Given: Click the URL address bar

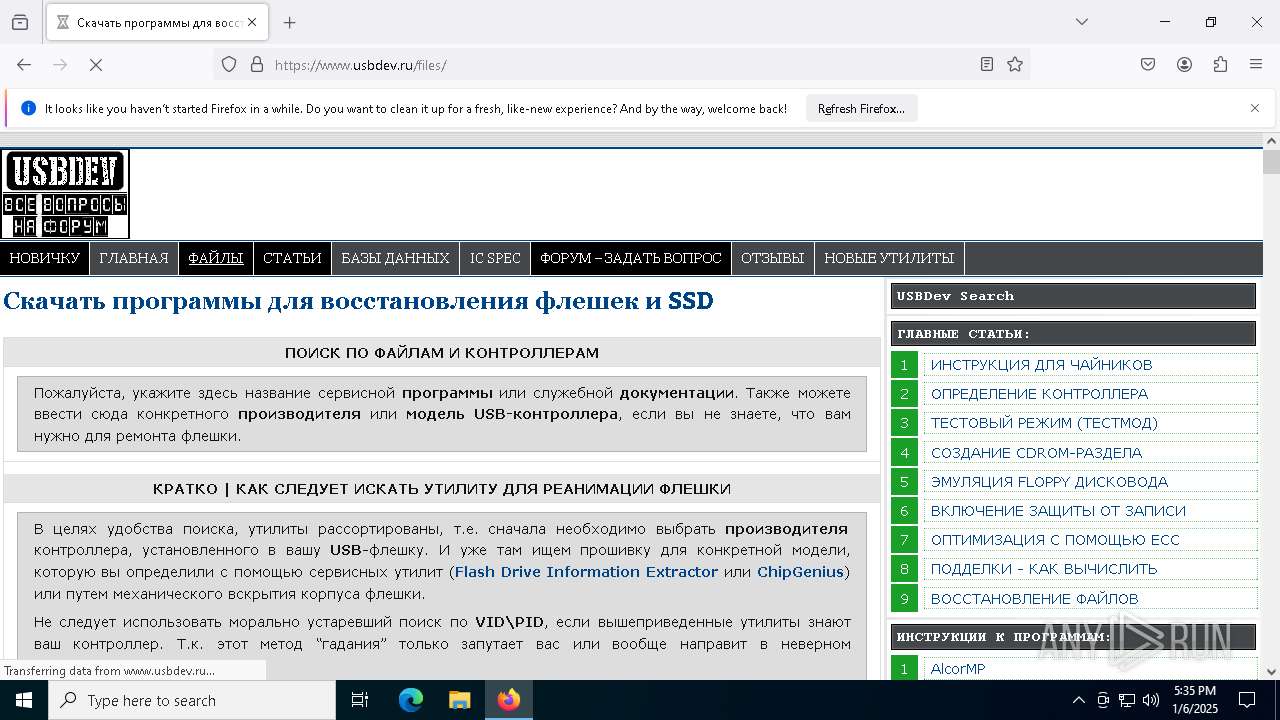Looking at the screenshot, I should pos(620,65).
